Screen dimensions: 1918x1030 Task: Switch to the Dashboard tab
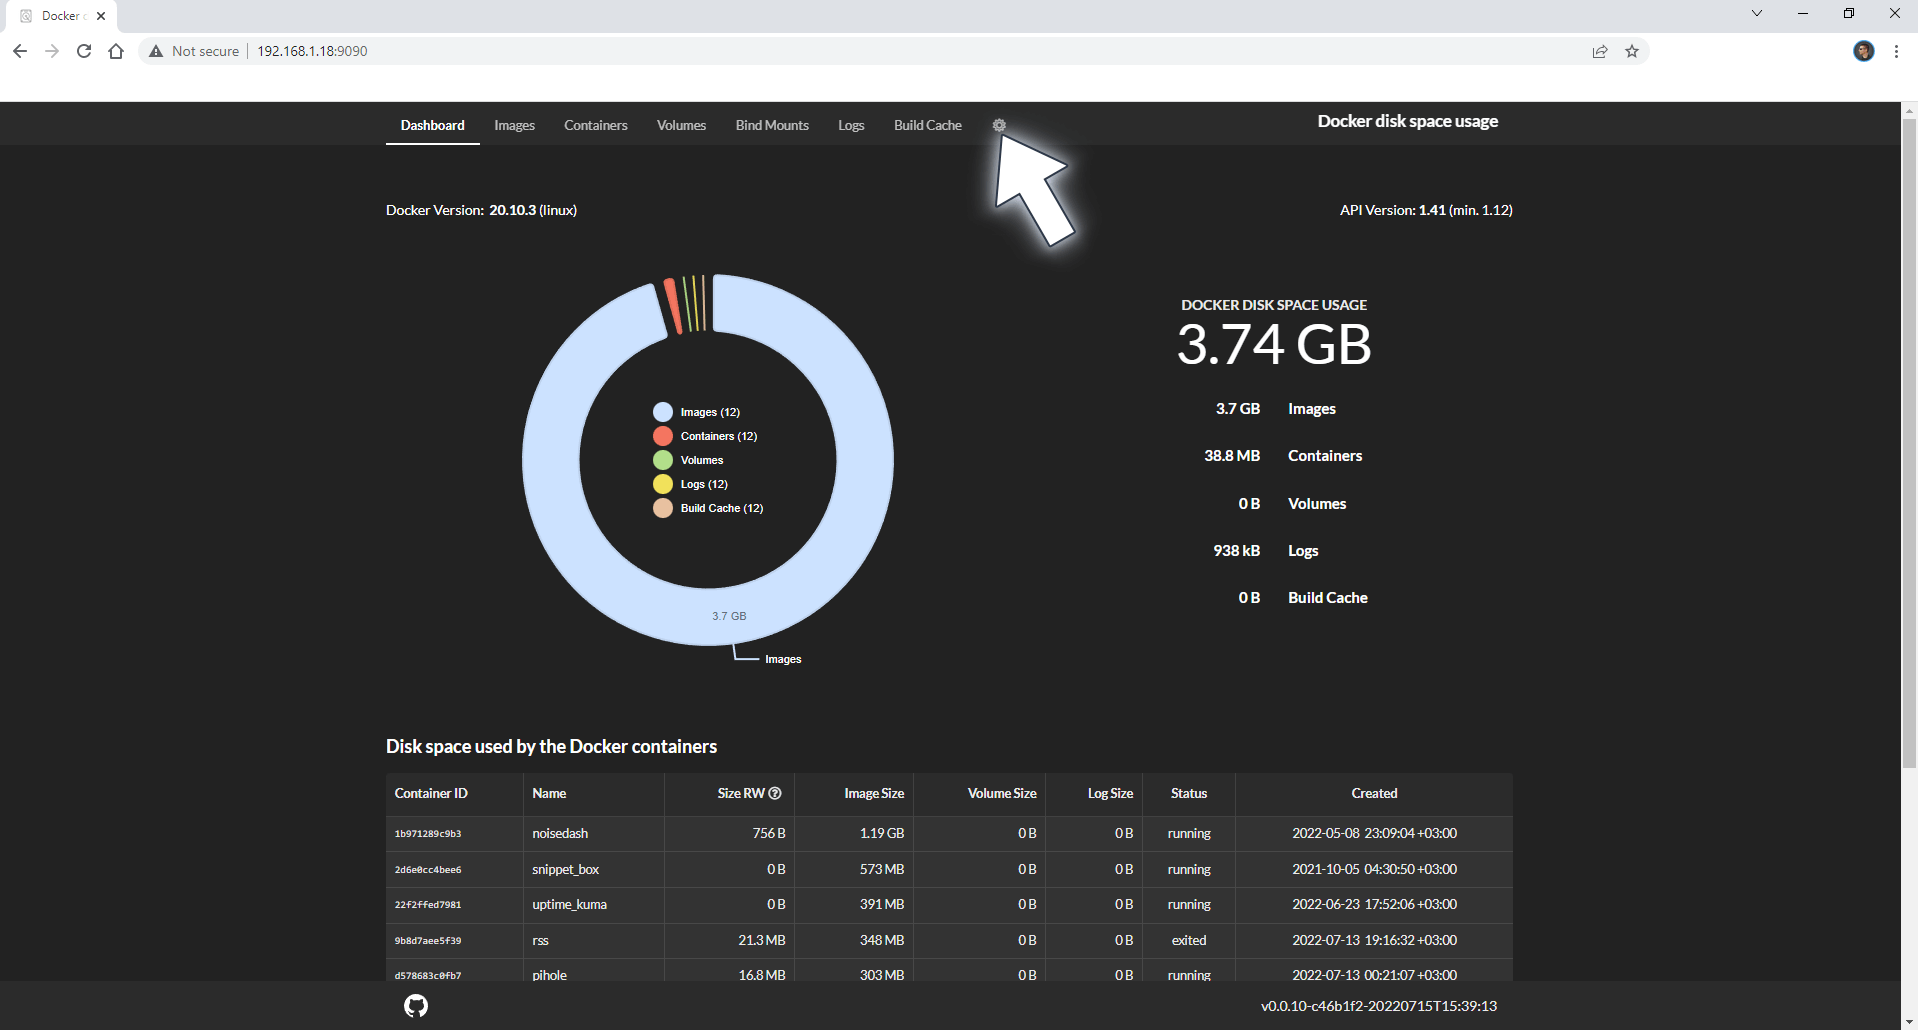point(433,125)
